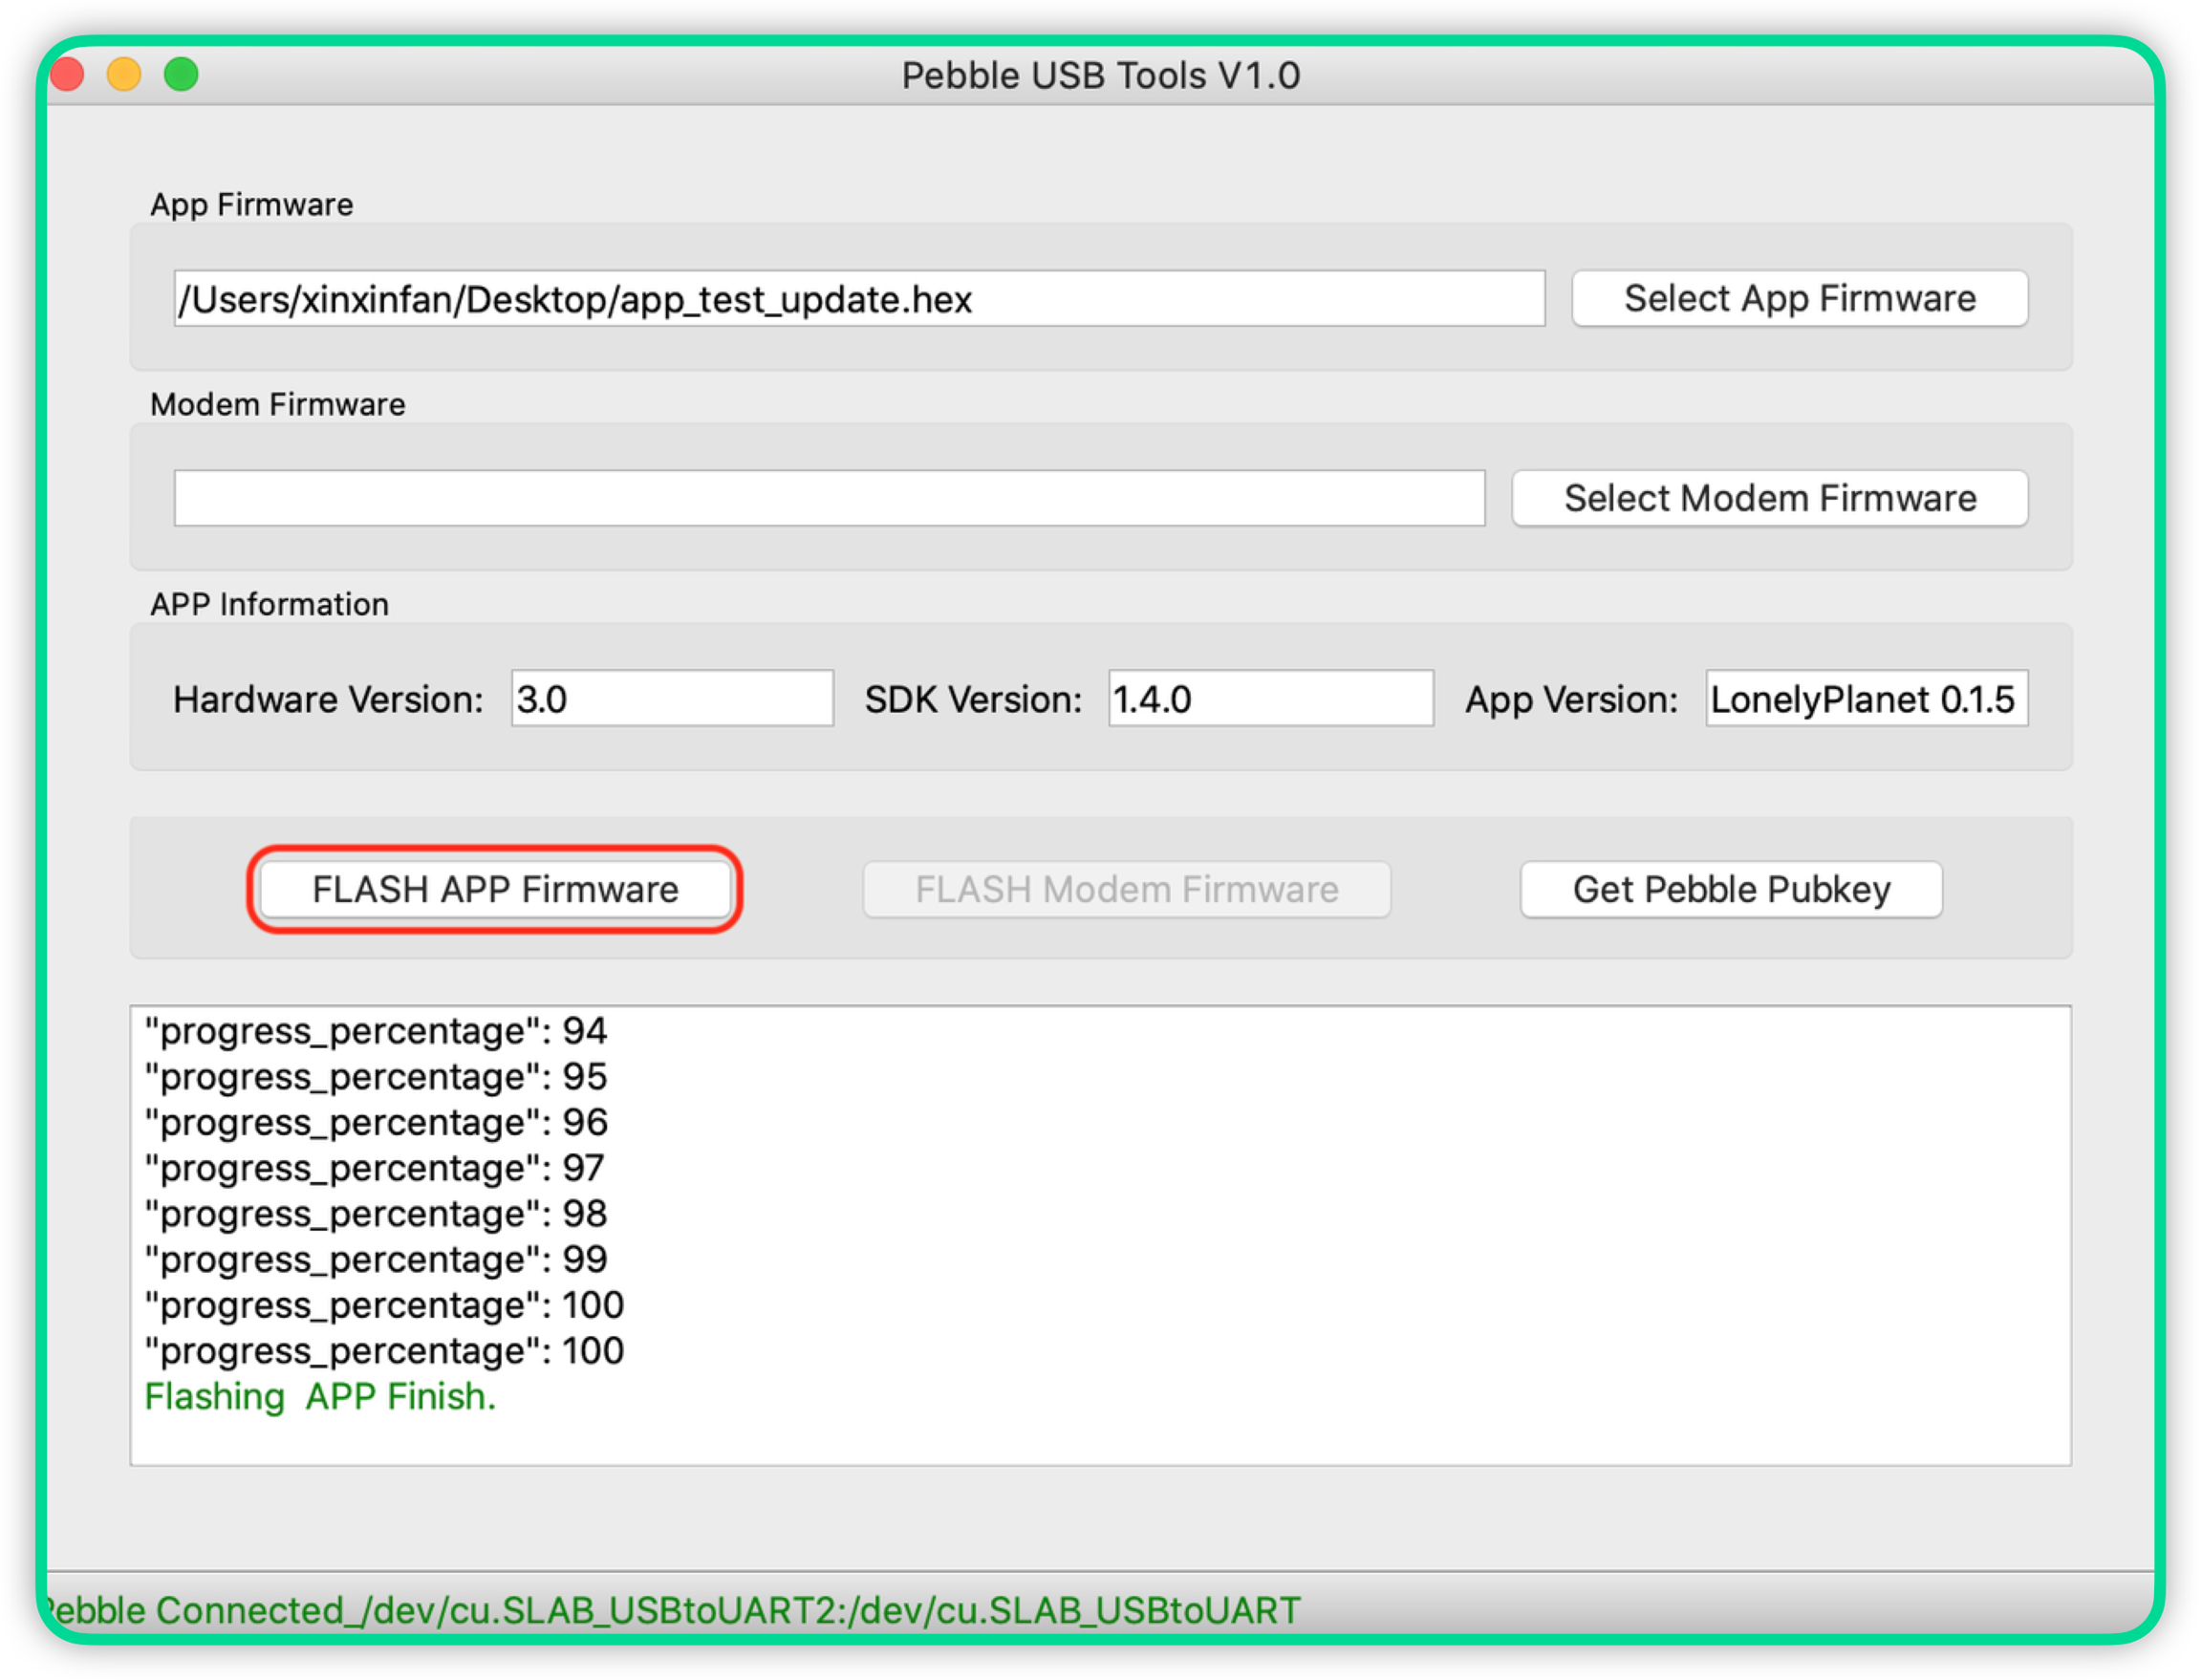Viewport: 2202px width, 1680px height.
Task: Focus the empty modem firmware path field
Action: point(828,498)
